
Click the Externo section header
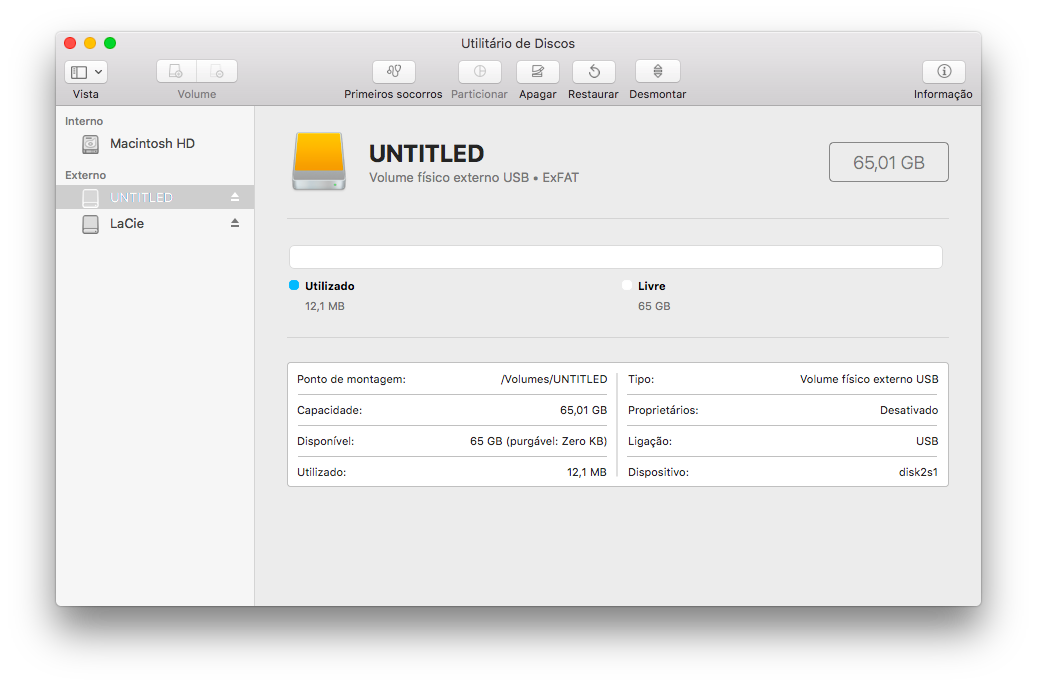85,175
